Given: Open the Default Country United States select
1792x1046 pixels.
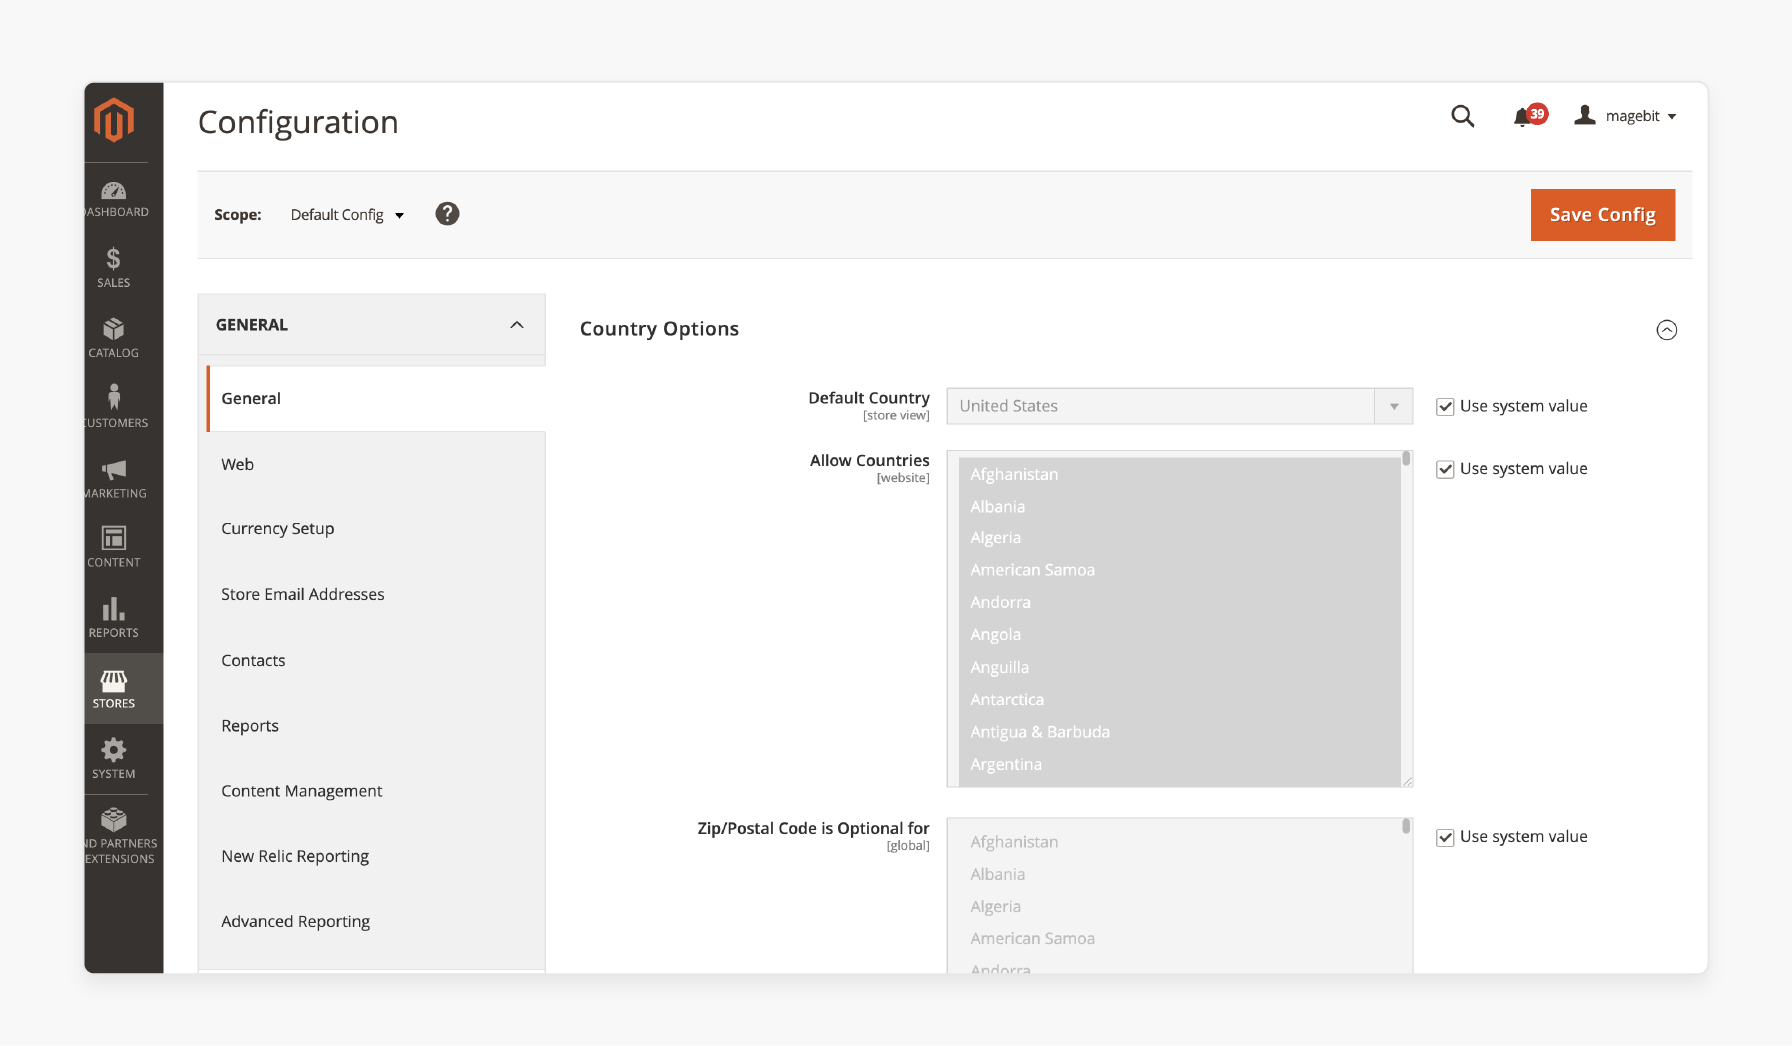Looking at the screenshot, I should coord(1180,406).
